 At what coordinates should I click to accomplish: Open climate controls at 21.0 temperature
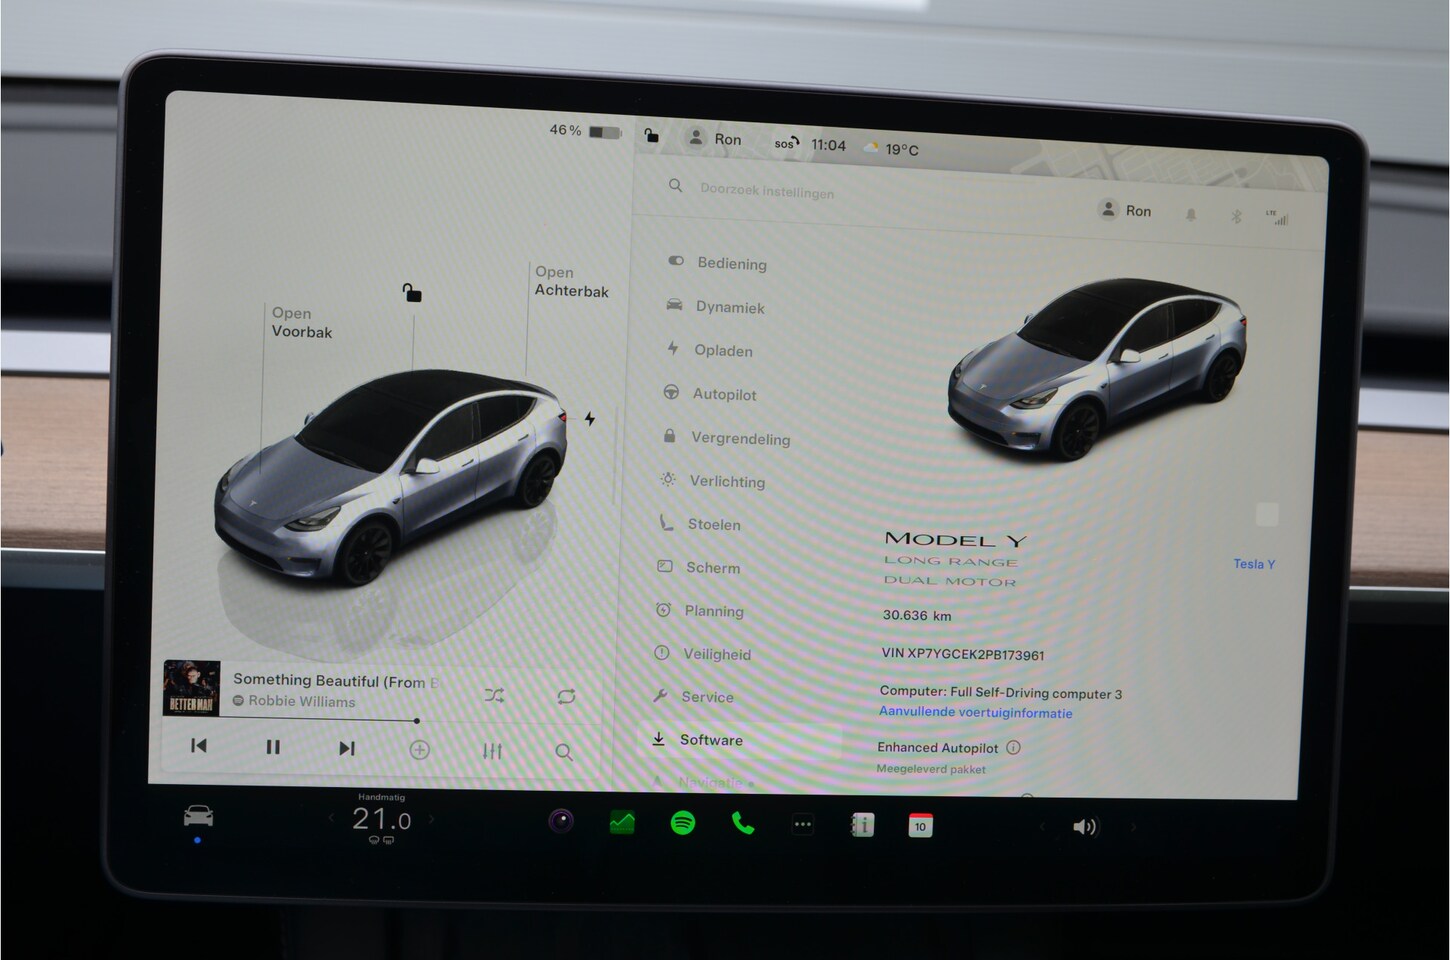[x=381, y=819]
